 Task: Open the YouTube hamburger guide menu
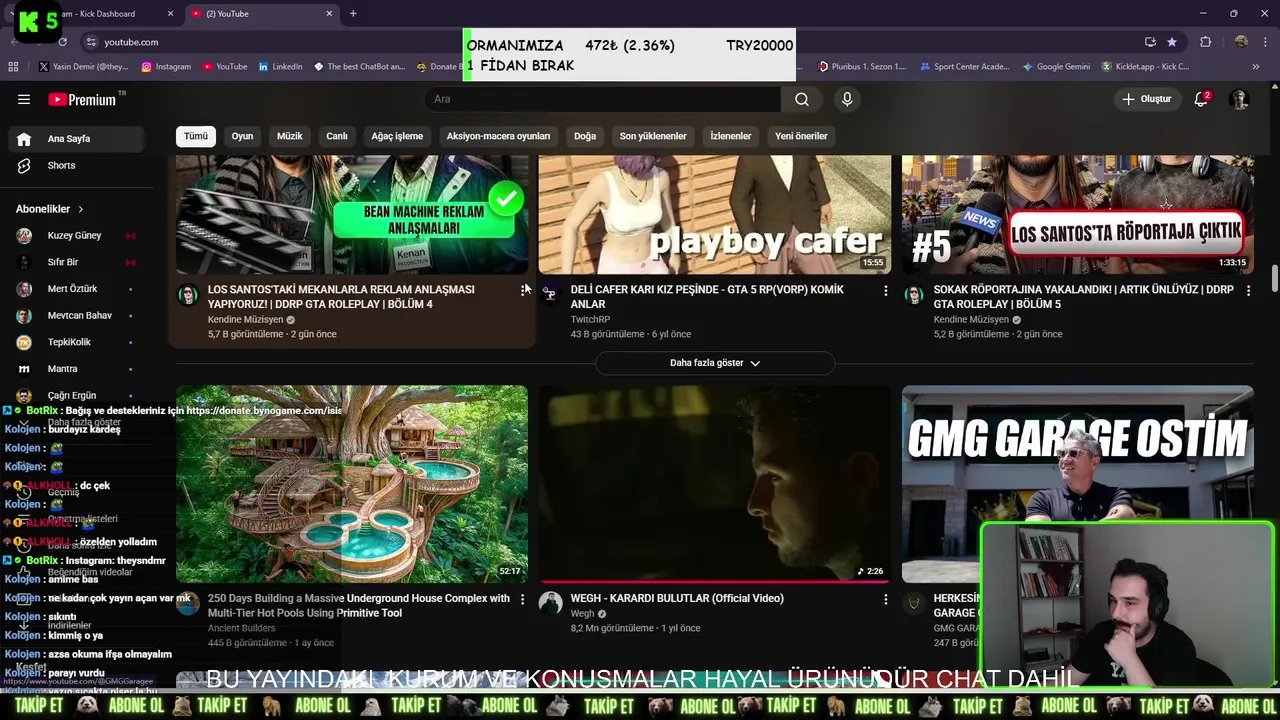pos(24,99)
